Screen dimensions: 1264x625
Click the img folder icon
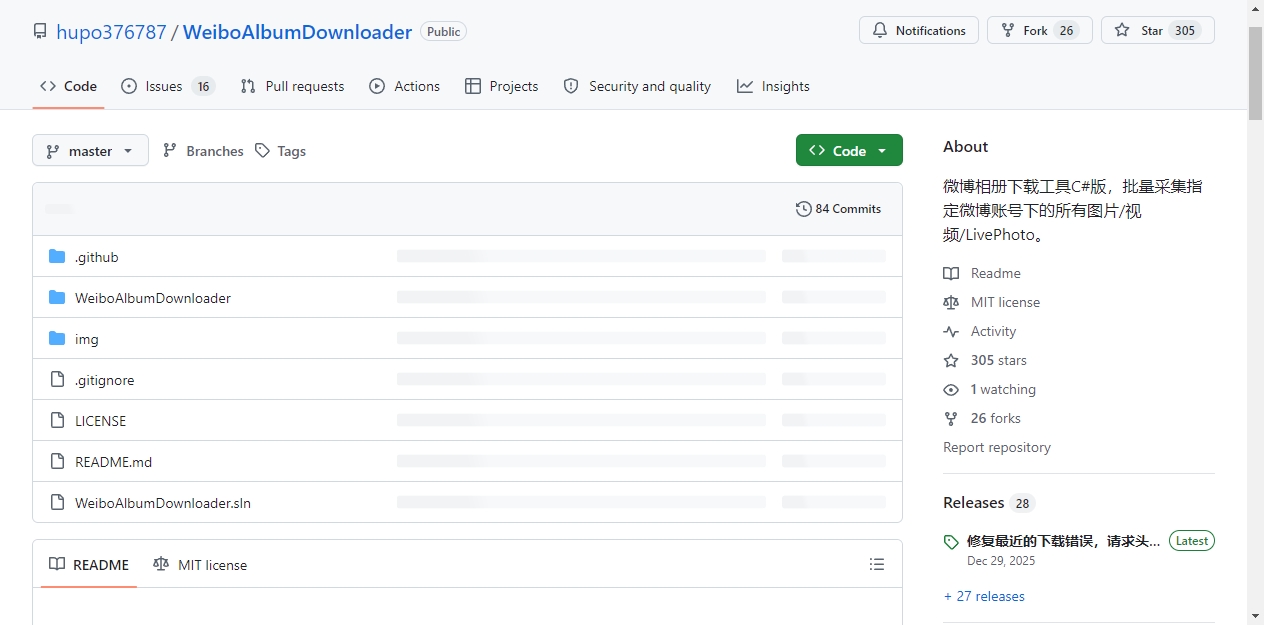57,339
